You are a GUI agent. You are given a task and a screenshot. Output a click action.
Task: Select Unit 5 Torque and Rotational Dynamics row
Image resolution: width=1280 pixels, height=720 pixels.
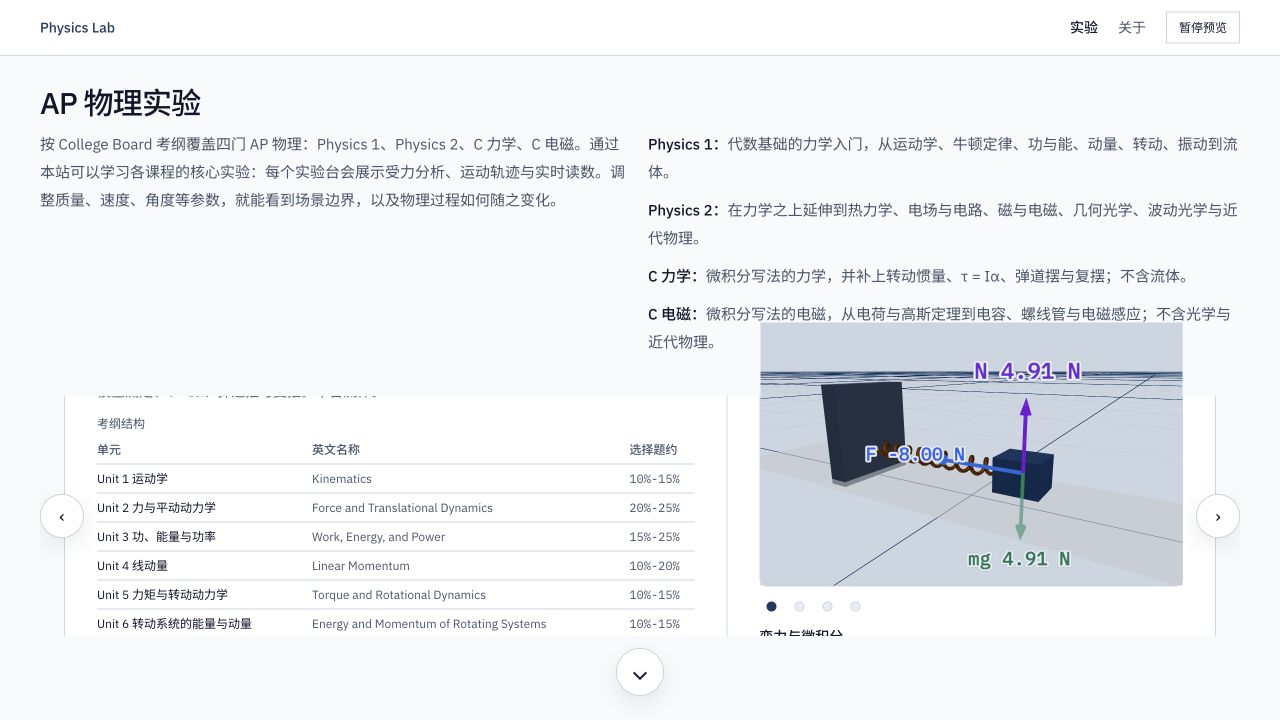click(x=395, y=595)
